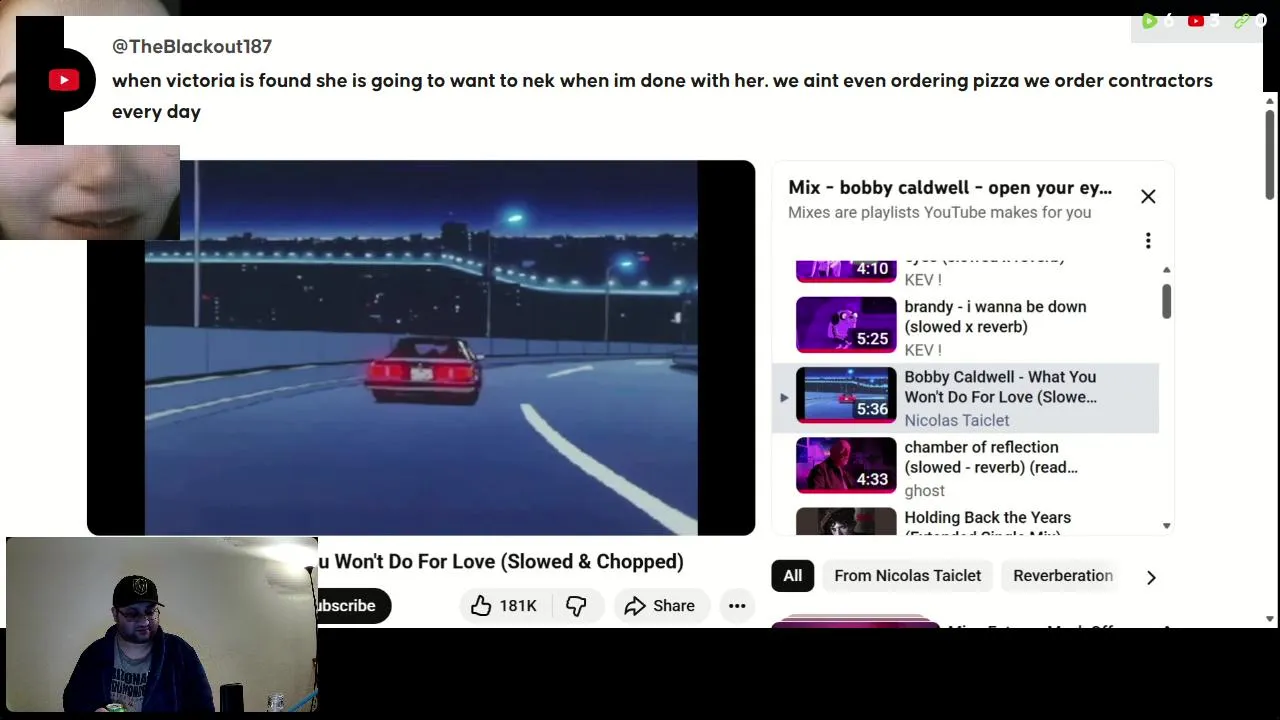This screenshot has height=720, width=1280.
Task: Open the KEV ! slowed x reverb playlist thumbnail showing 4:10
Action: pos(846,271)
